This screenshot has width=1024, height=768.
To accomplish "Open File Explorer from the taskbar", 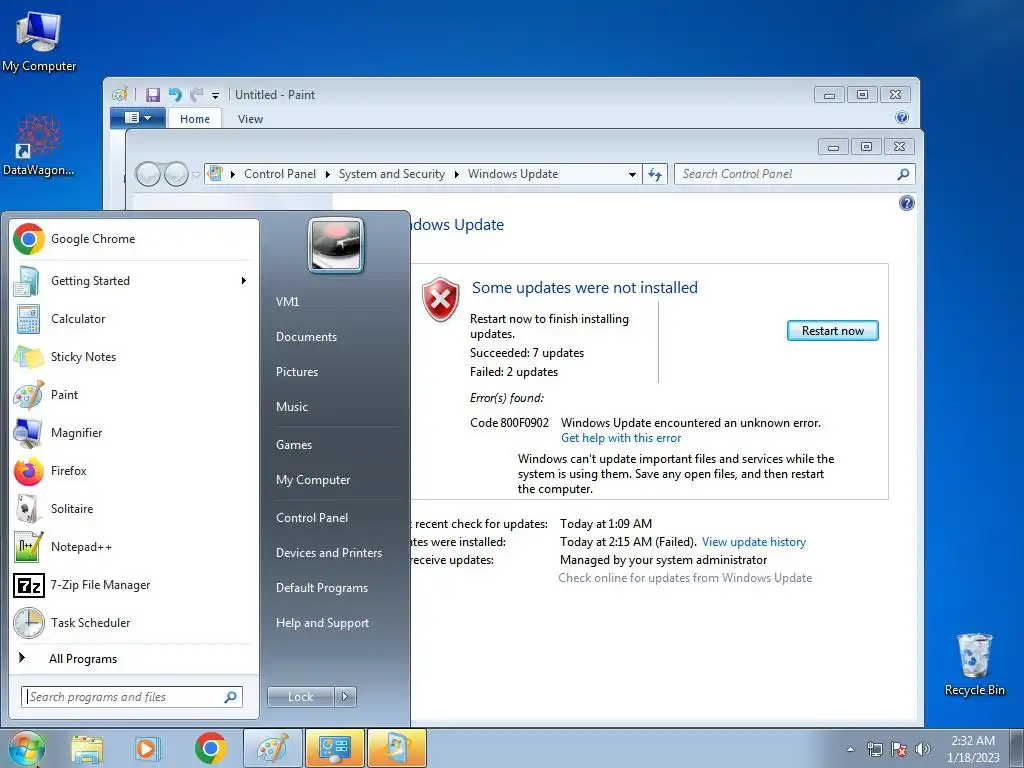I will coord(87,748).
